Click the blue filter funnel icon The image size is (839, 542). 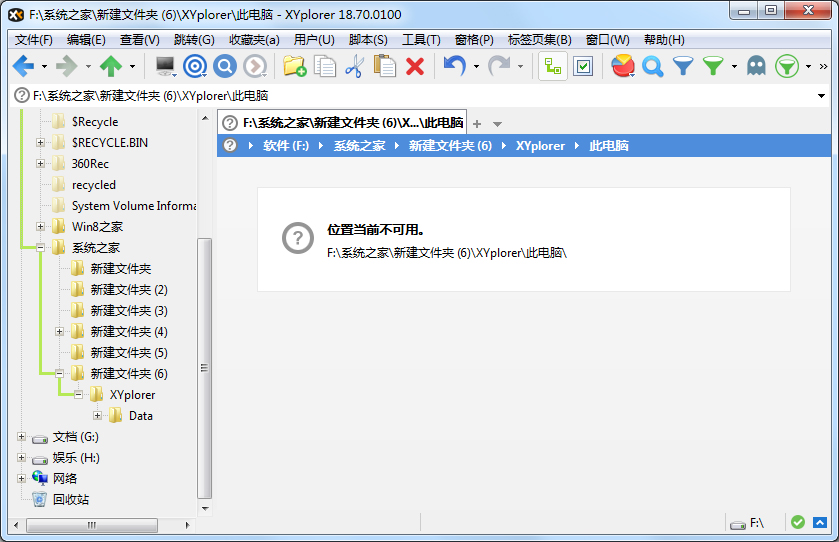[x=683, y=66]
